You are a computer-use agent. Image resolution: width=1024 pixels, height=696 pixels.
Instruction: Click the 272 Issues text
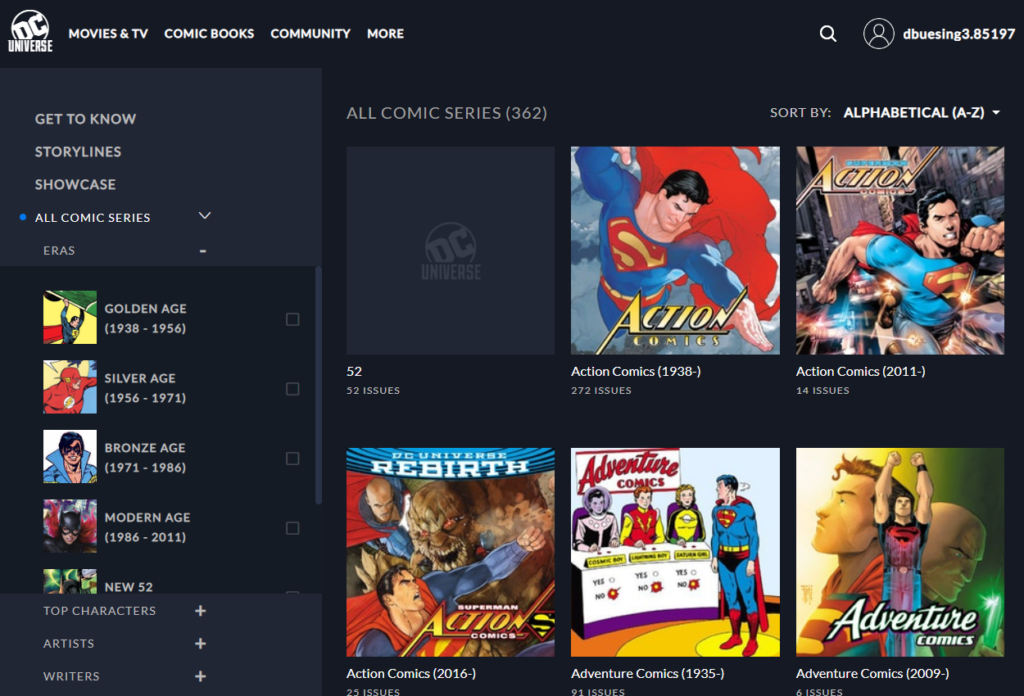[601, 390]
